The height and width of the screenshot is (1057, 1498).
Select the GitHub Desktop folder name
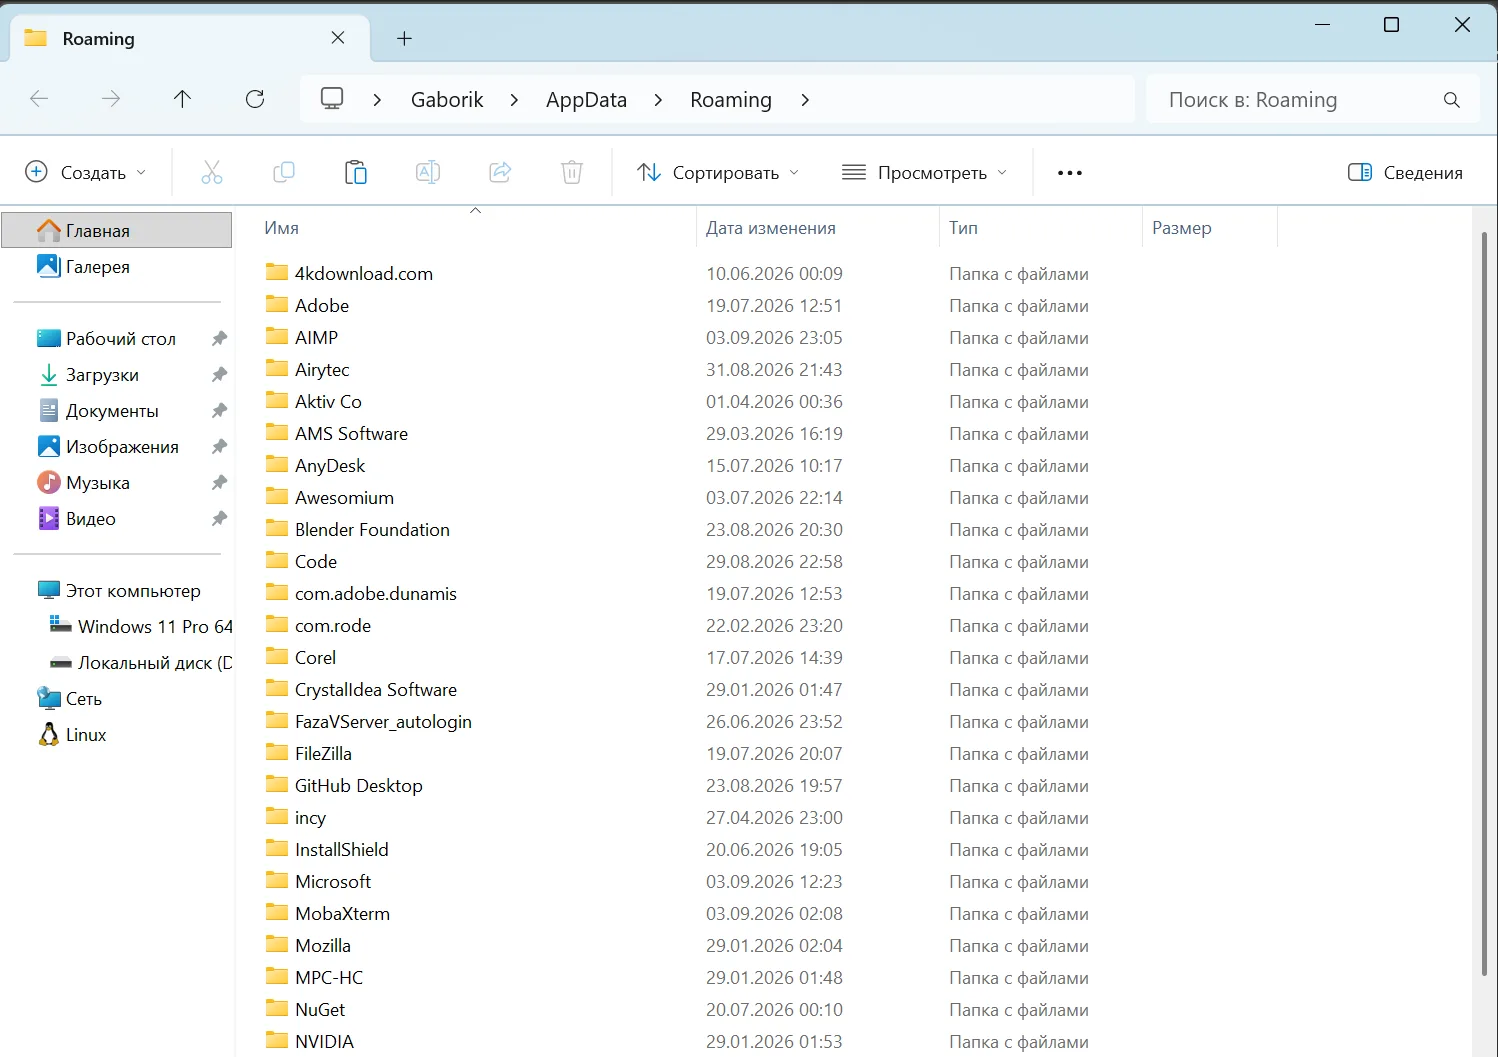tap(359, 786)
